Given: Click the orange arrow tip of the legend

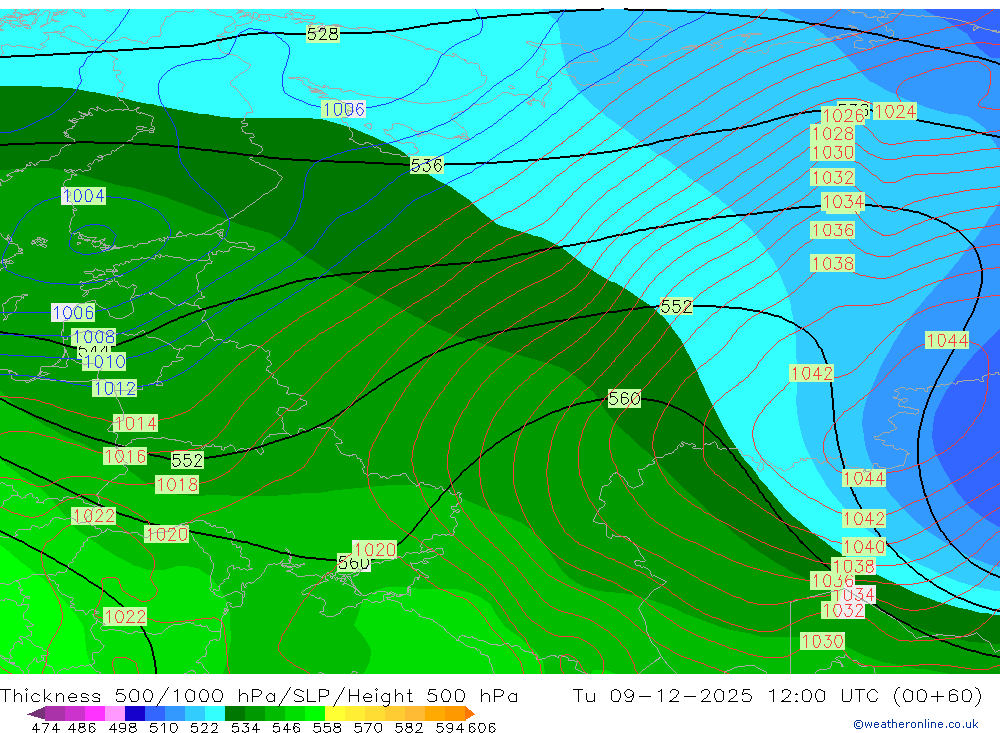Looking at the screenshot, I should (470, 713).
